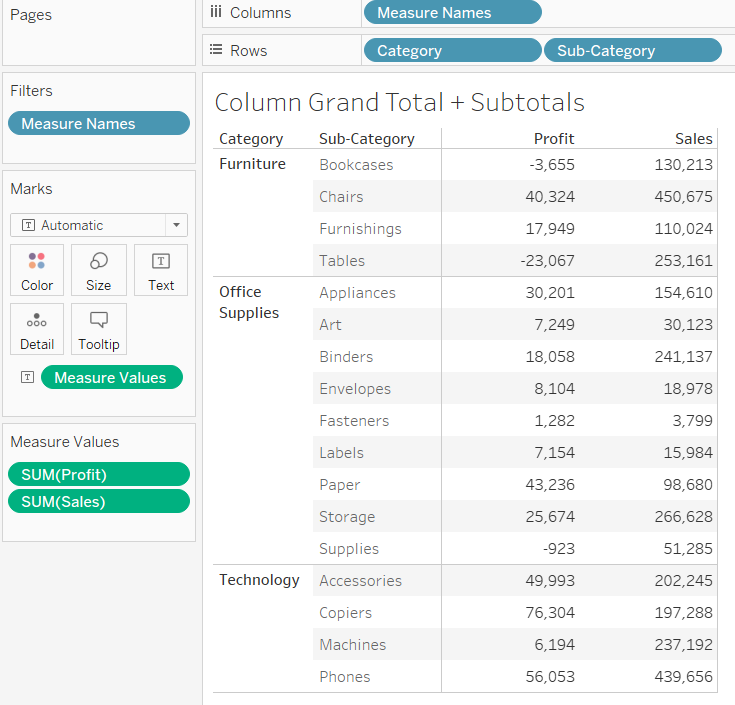Screen dimensions: 735x705
Task: Select the Paper sub-category
Action: click(340, 485)
